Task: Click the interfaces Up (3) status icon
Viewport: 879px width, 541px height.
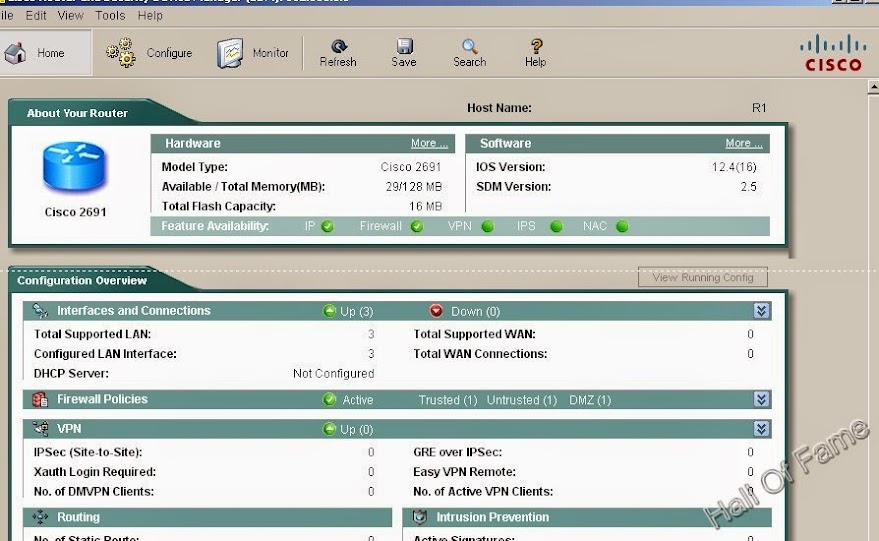Action: (x=329, y=311)
